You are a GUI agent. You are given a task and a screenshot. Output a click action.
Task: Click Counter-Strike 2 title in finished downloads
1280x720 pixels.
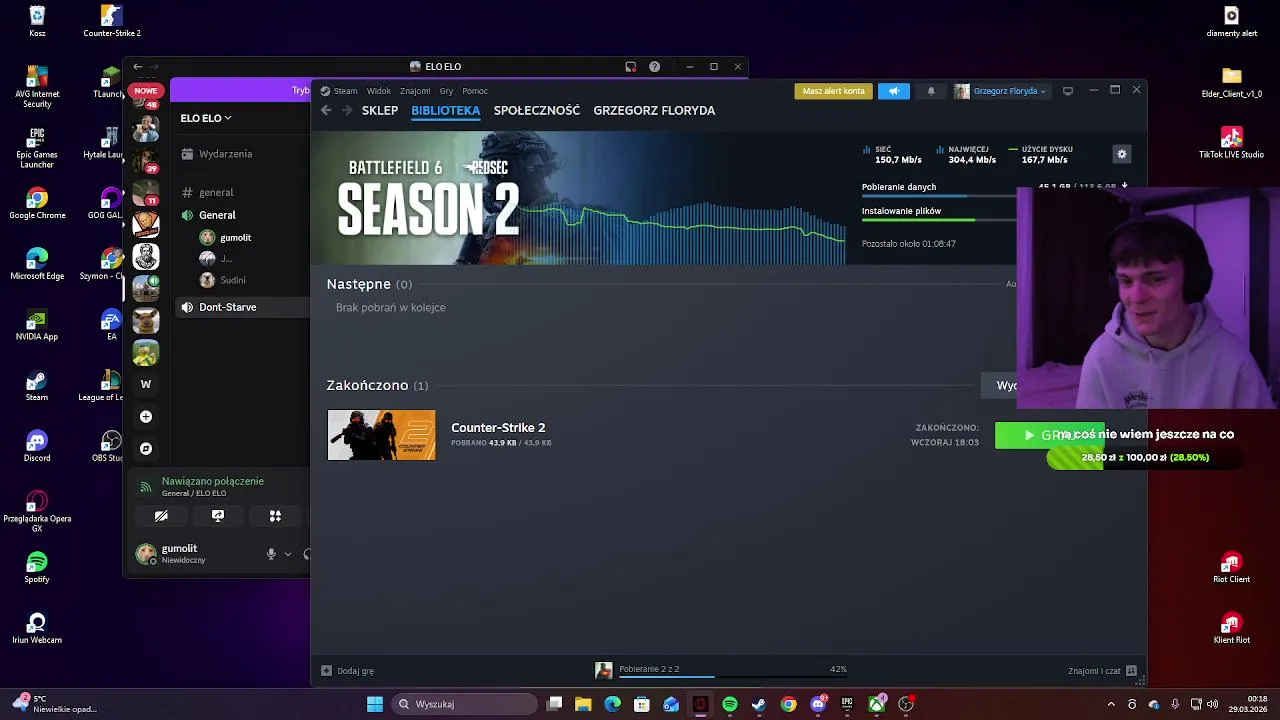click(x=498, y=428)
